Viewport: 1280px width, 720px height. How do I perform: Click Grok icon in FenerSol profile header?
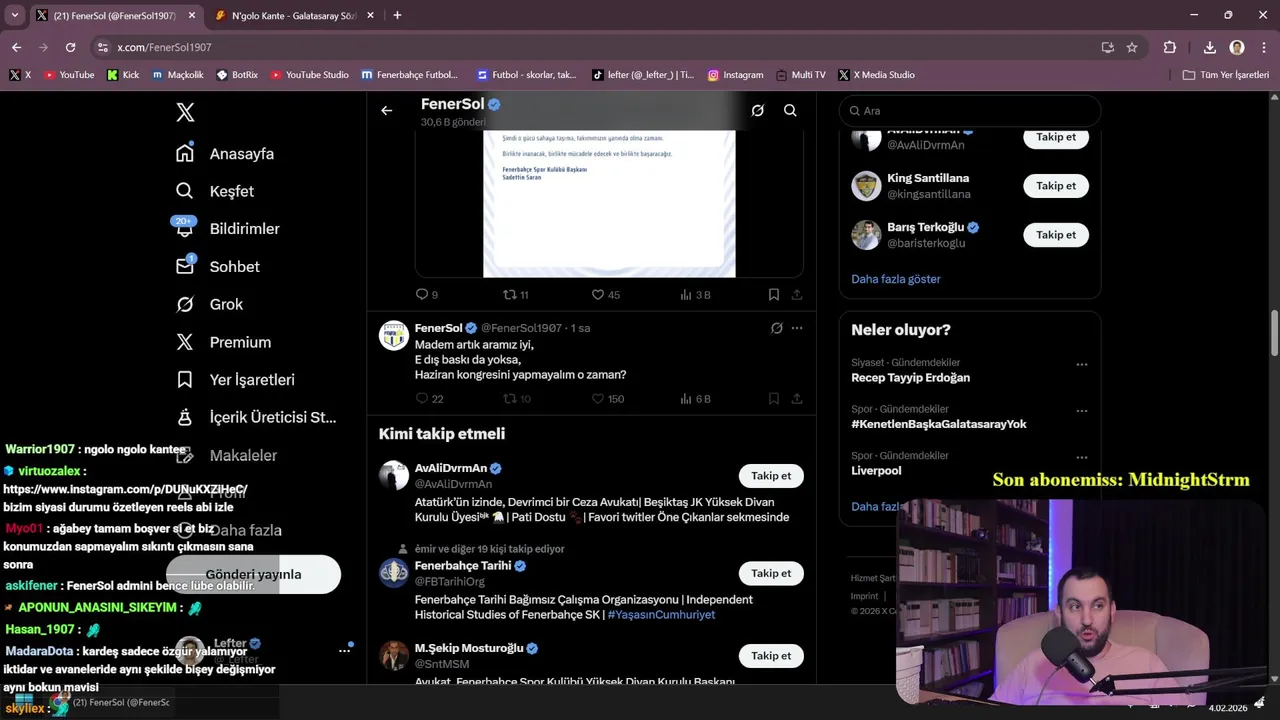click(x=758, y=111)
